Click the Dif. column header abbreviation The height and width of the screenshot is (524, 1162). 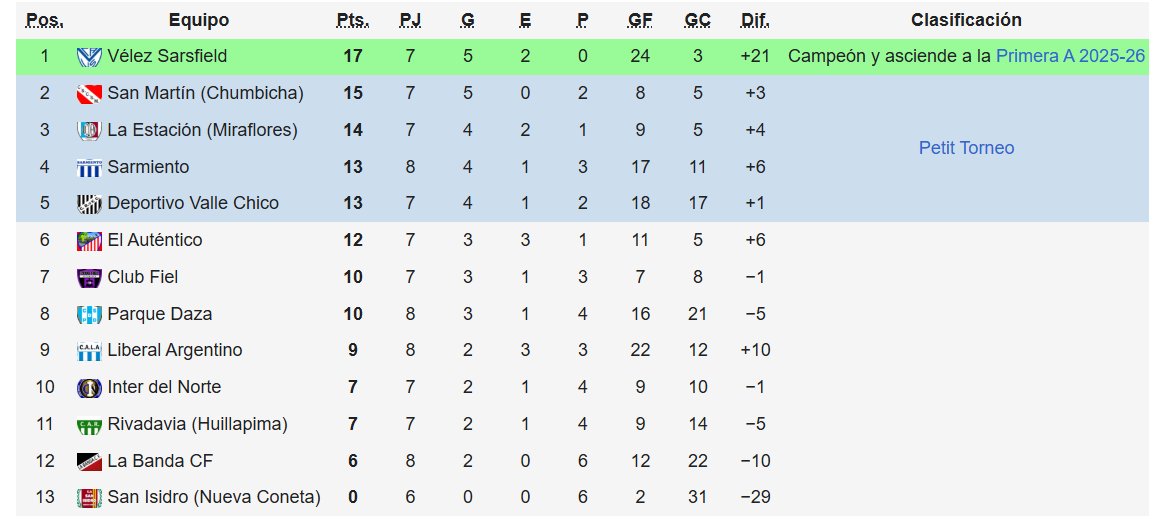pos(755,20)
